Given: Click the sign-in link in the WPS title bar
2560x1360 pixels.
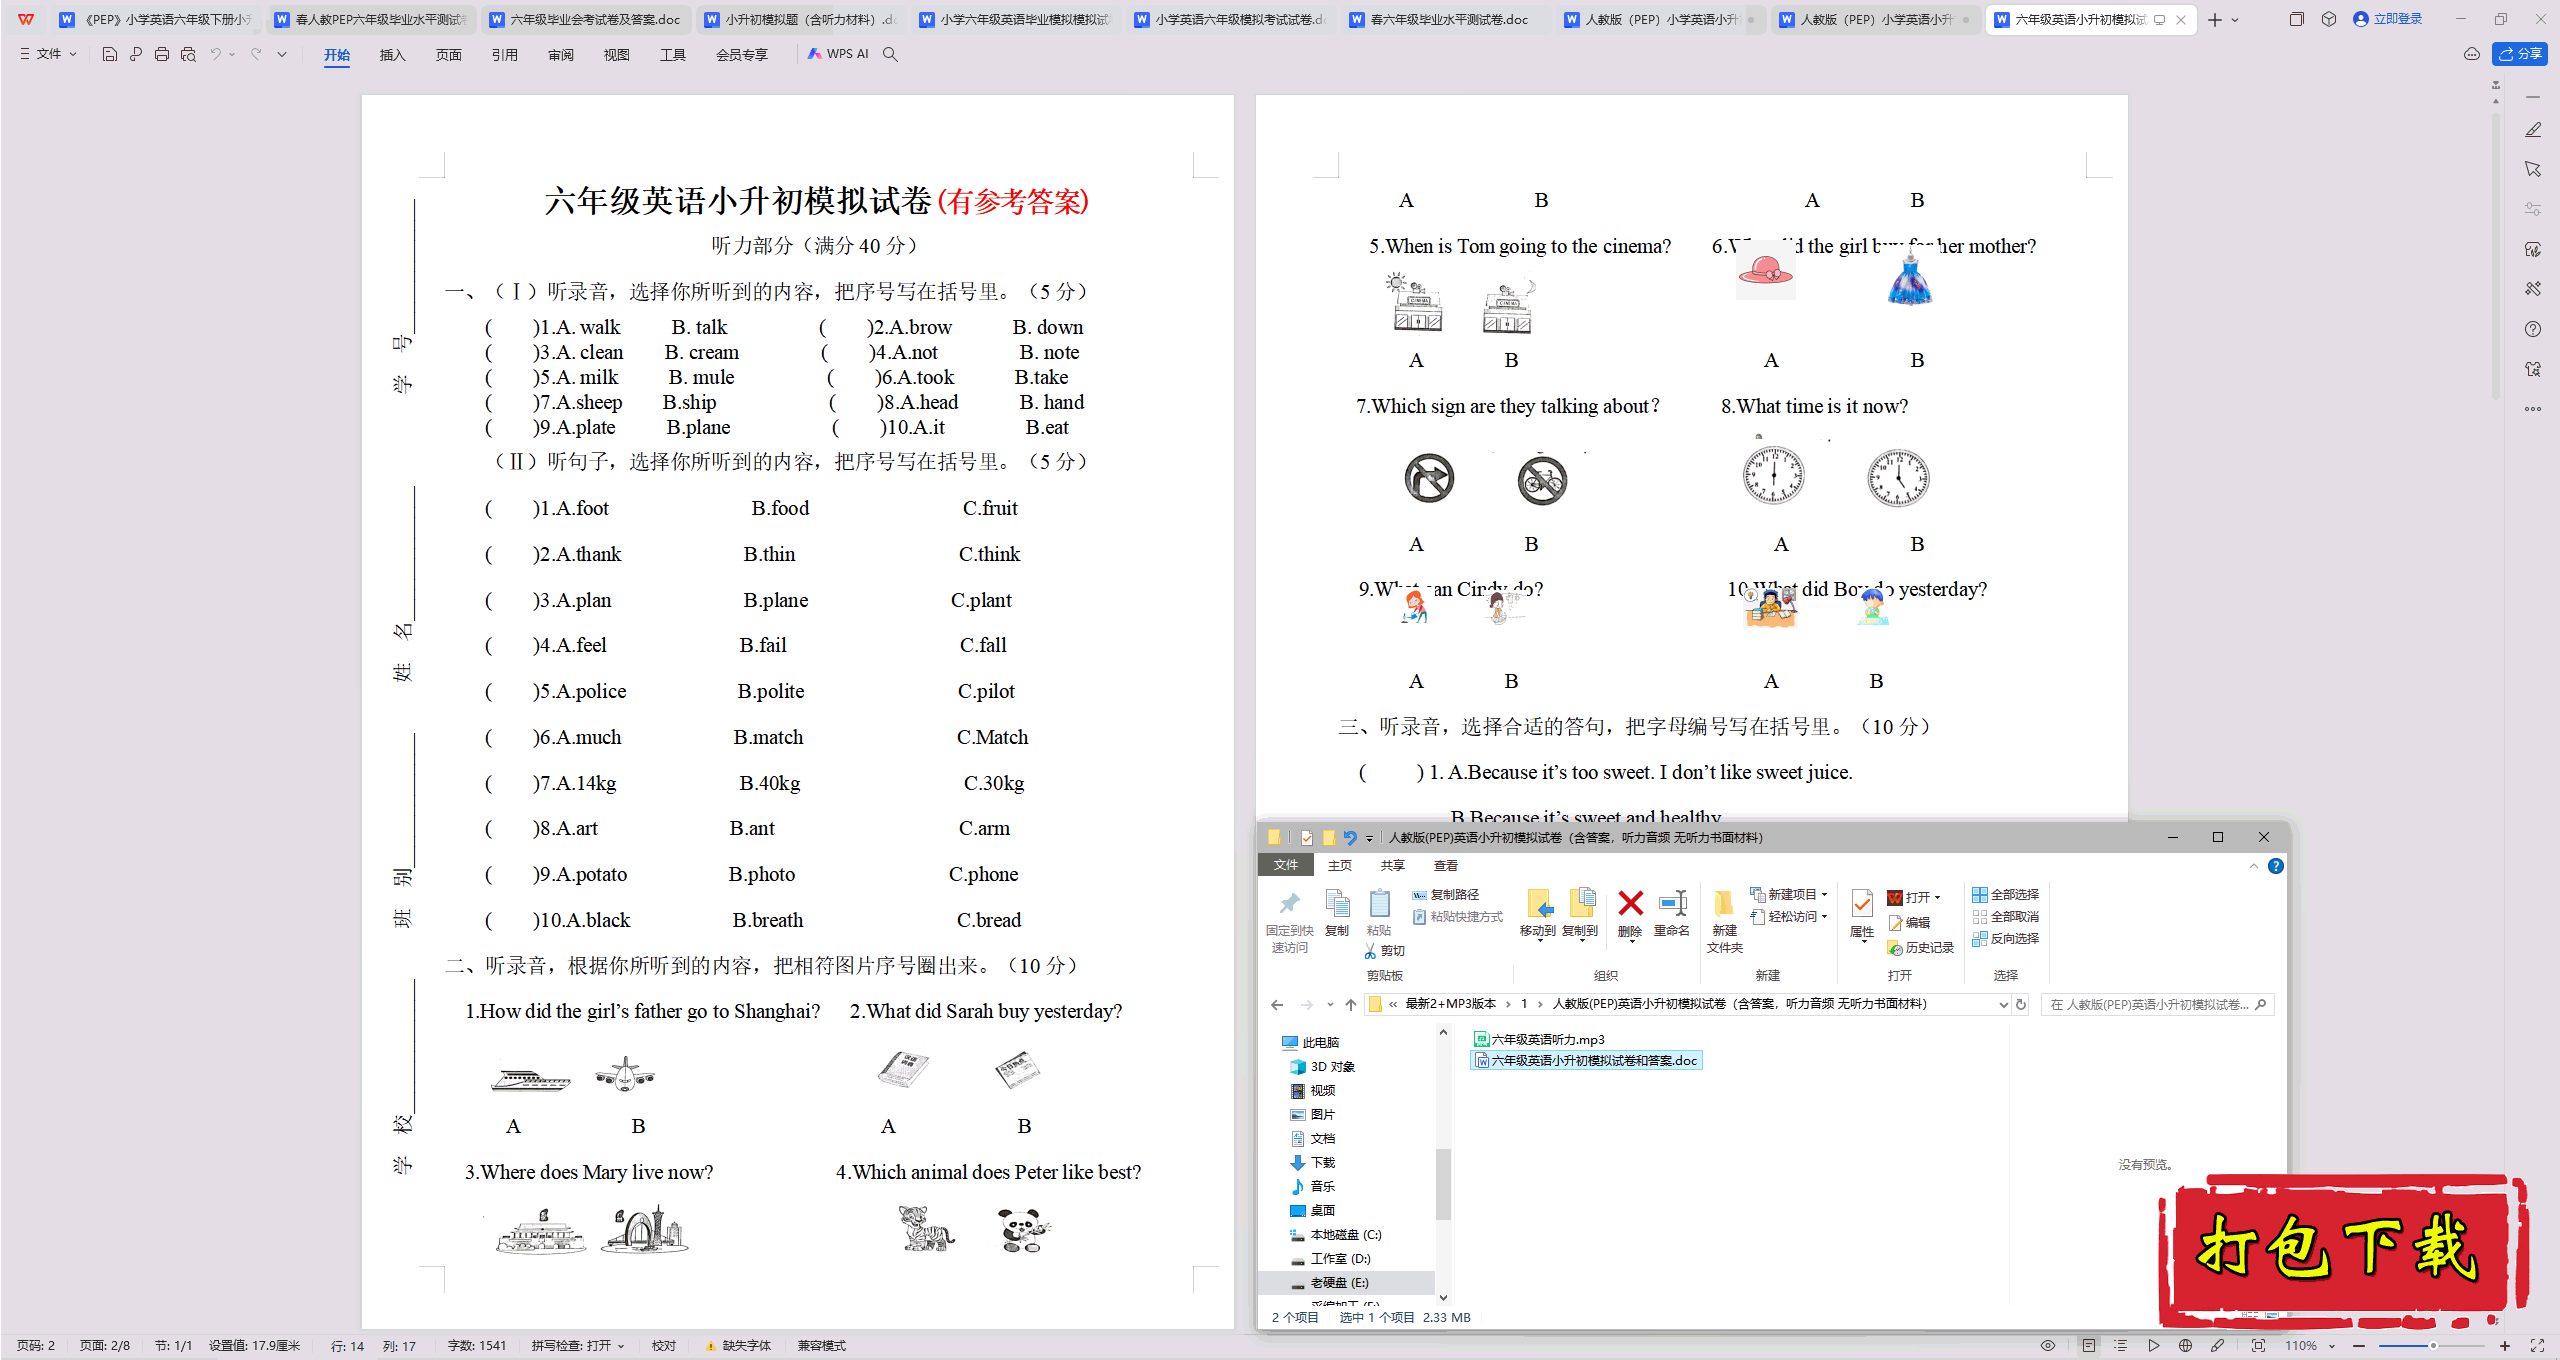Looking at the screenshot, I should [x=2388, y=19].
